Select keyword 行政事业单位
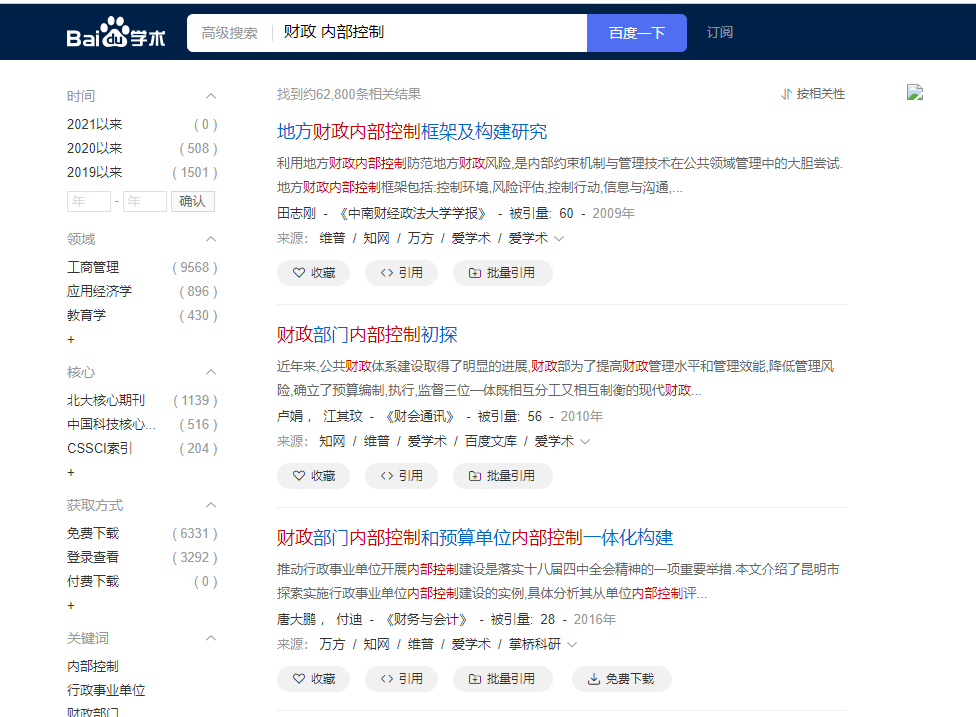Image resolution: width=976 pixels, height=717 pixels. (106, 690)
